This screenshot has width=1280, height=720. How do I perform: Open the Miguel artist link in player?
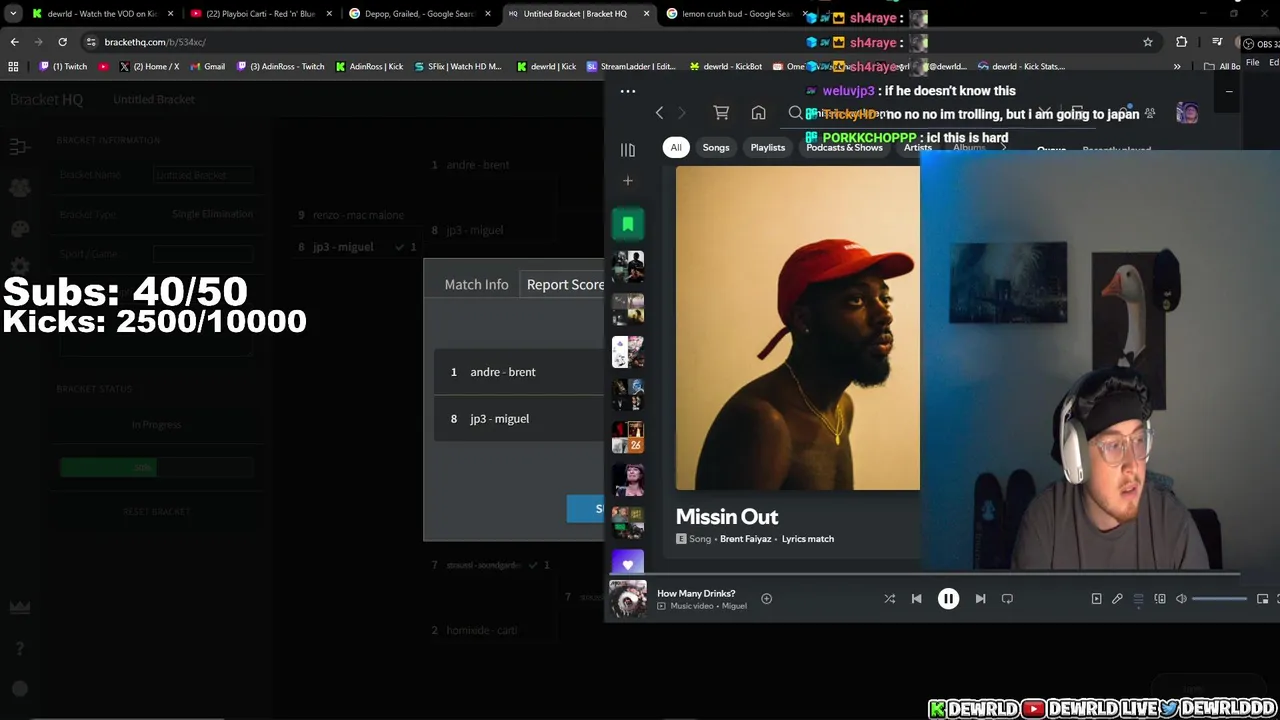734,606
